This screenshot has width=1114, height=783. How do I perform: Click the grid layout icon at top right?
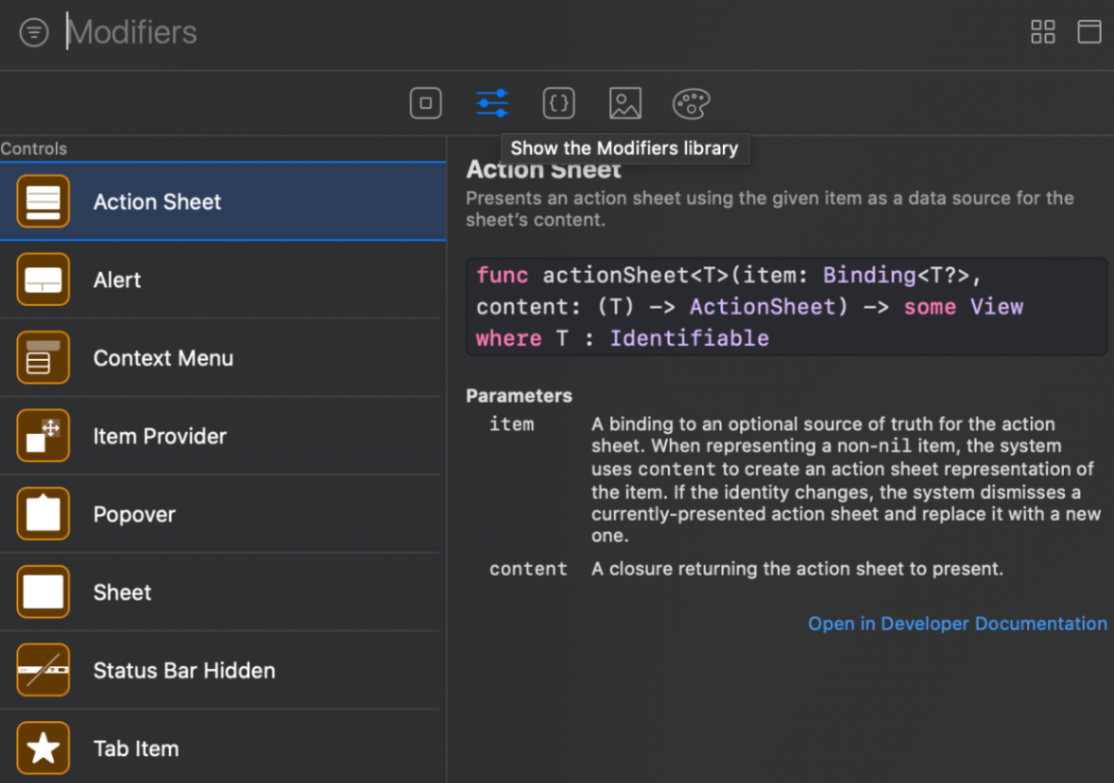(x=1043, y=32)
